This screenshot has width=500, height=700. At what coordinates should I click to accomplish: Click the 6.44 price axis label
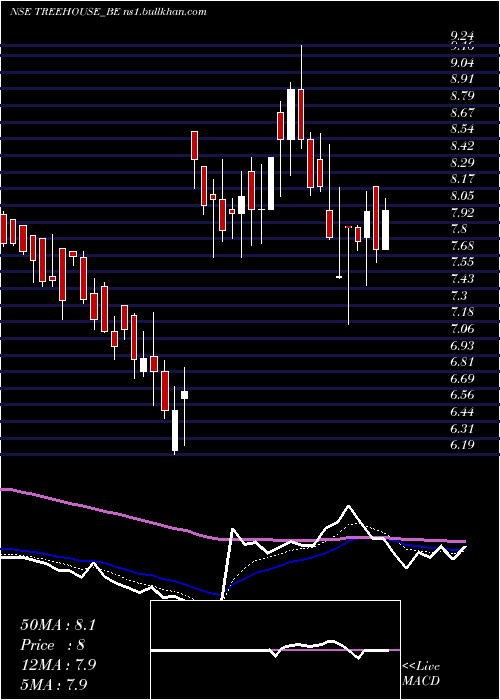(462, 412)
